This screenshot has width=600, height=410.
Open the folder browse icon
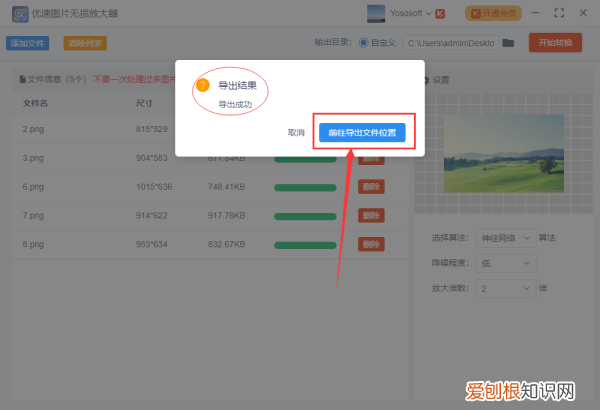click(508, 43)
